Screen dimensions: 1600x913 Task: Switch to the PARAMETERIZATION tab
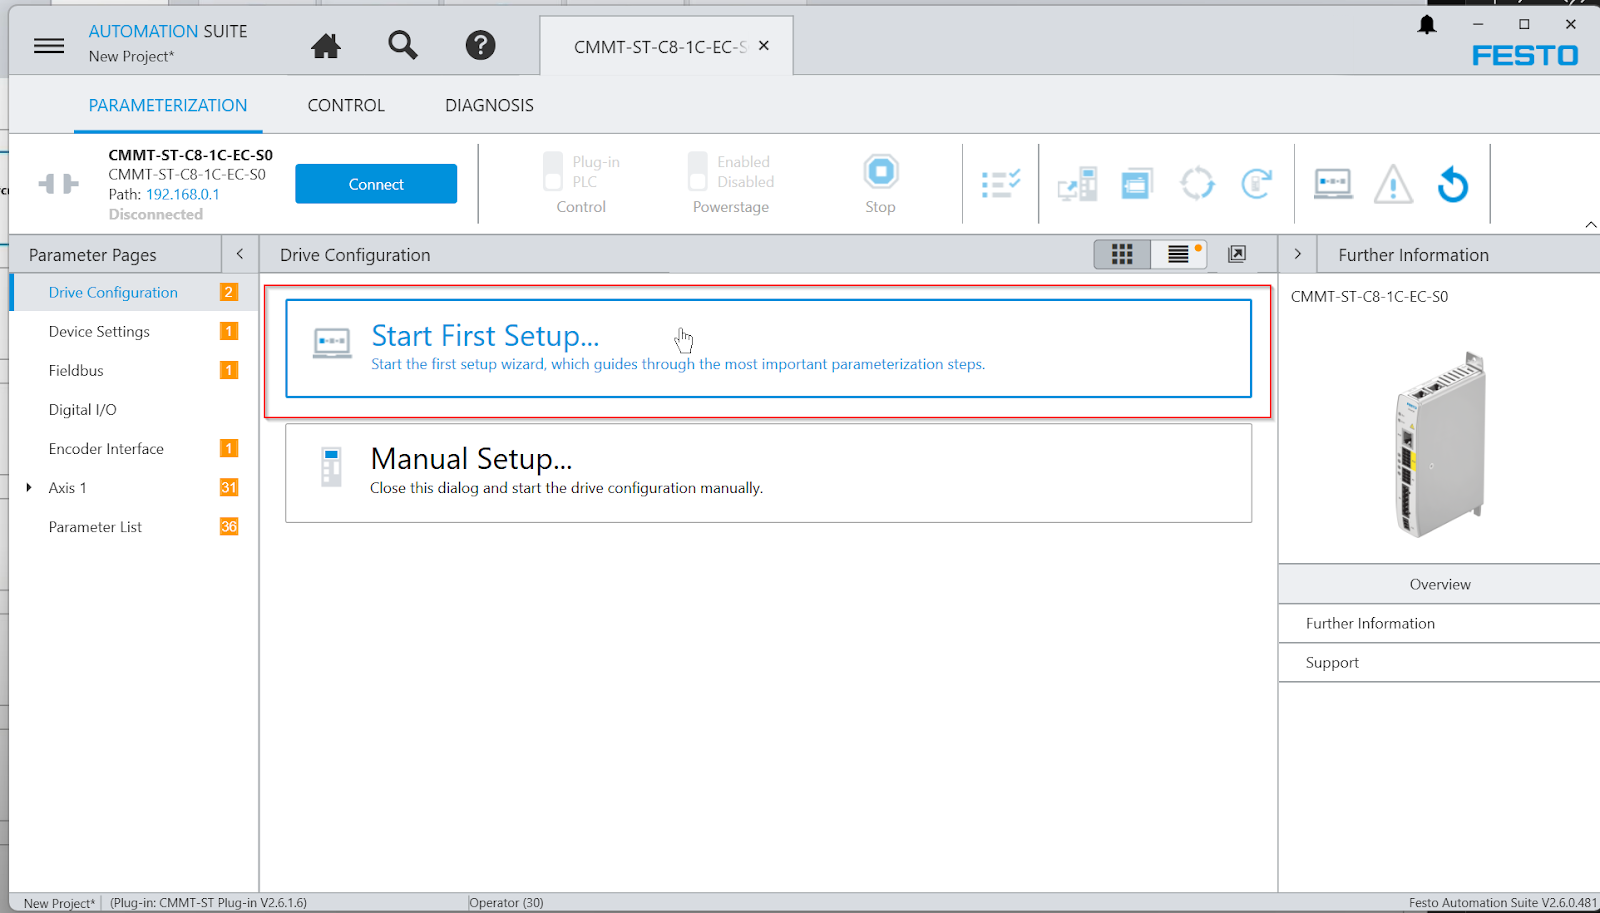tap(168, 105)
